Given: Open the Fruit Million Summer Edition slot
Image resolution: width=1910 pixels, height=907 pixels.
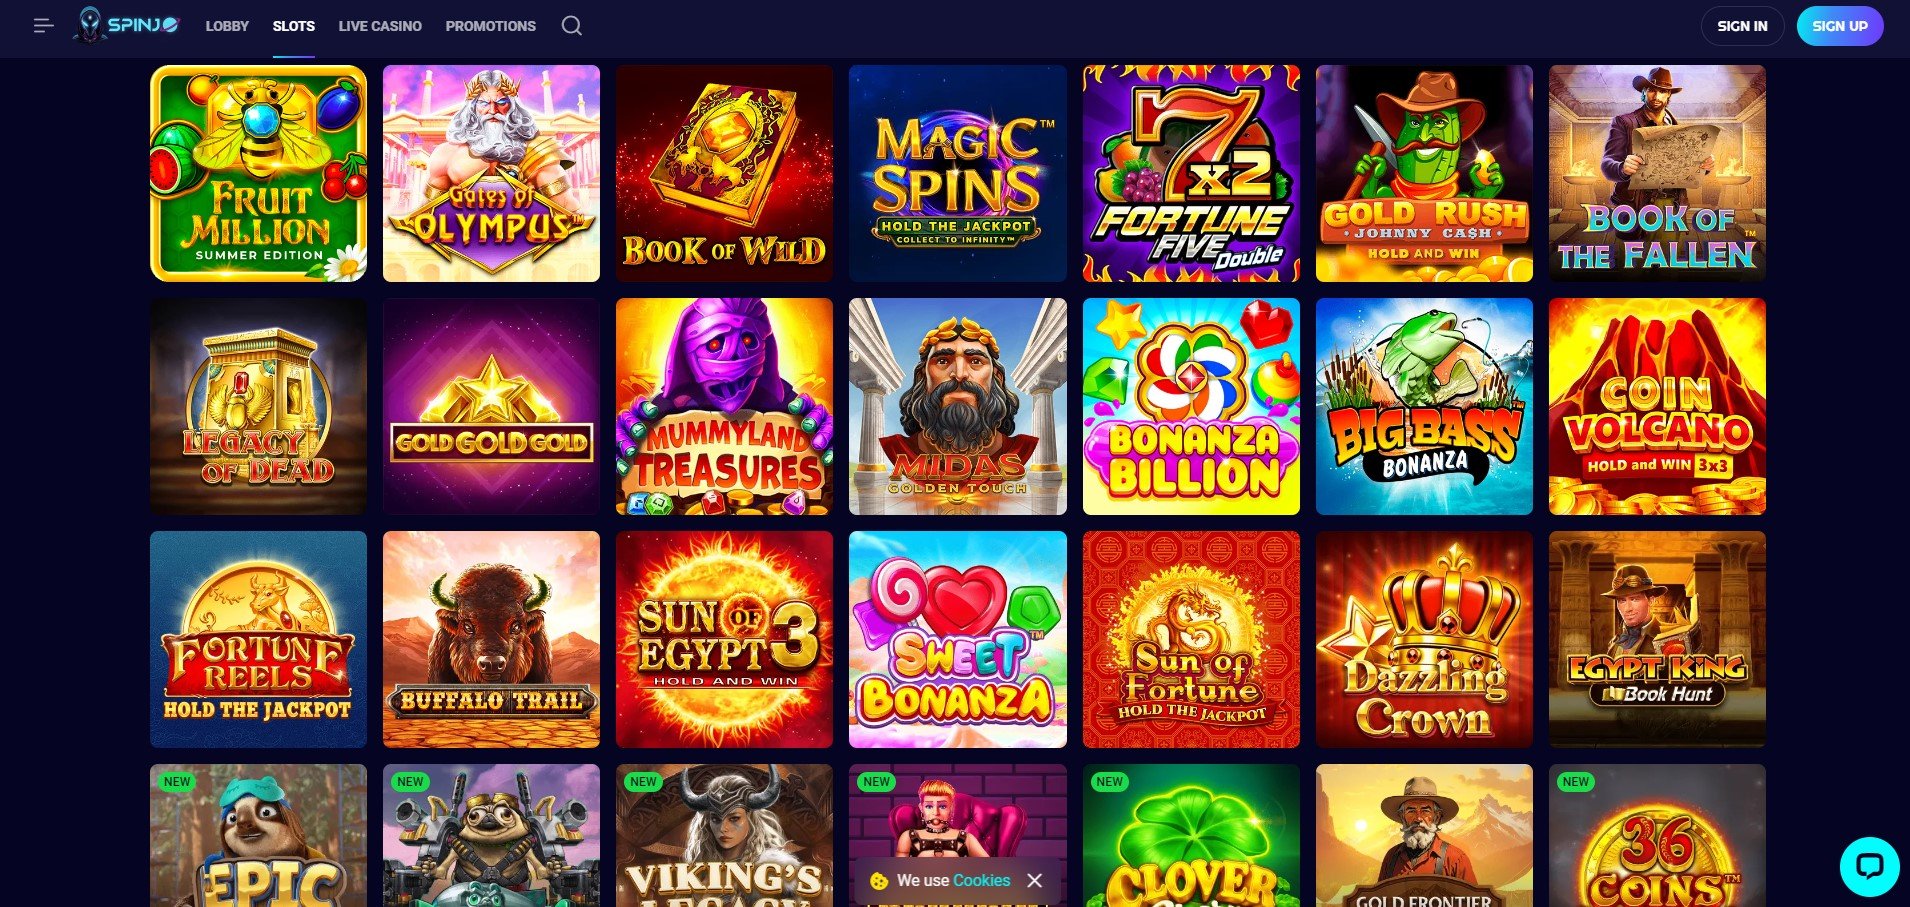Looking at the screenshot, I should click(x=258, y=174).
